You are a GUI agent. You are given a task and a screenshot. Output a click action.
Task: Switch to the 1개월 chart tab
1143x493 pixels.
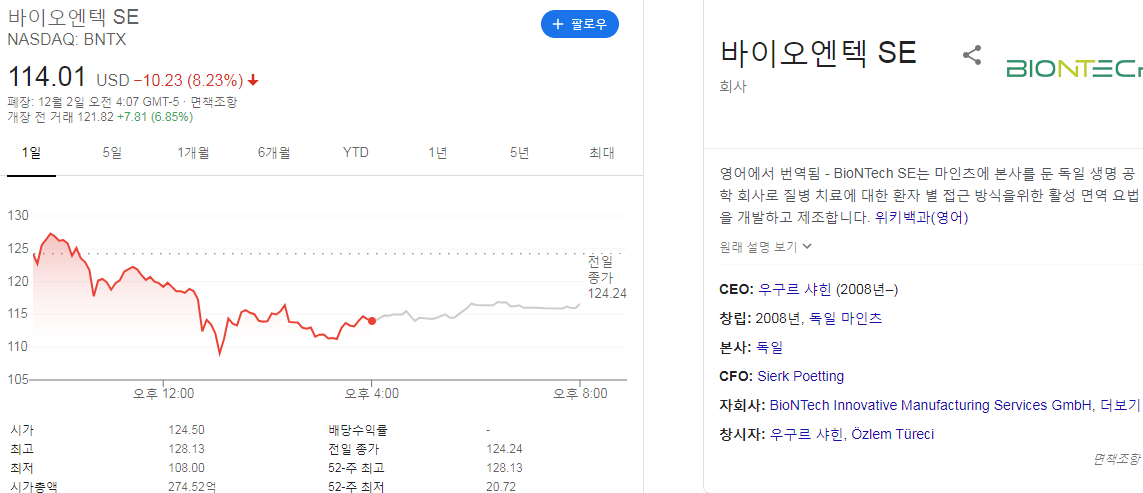(193, 152)
